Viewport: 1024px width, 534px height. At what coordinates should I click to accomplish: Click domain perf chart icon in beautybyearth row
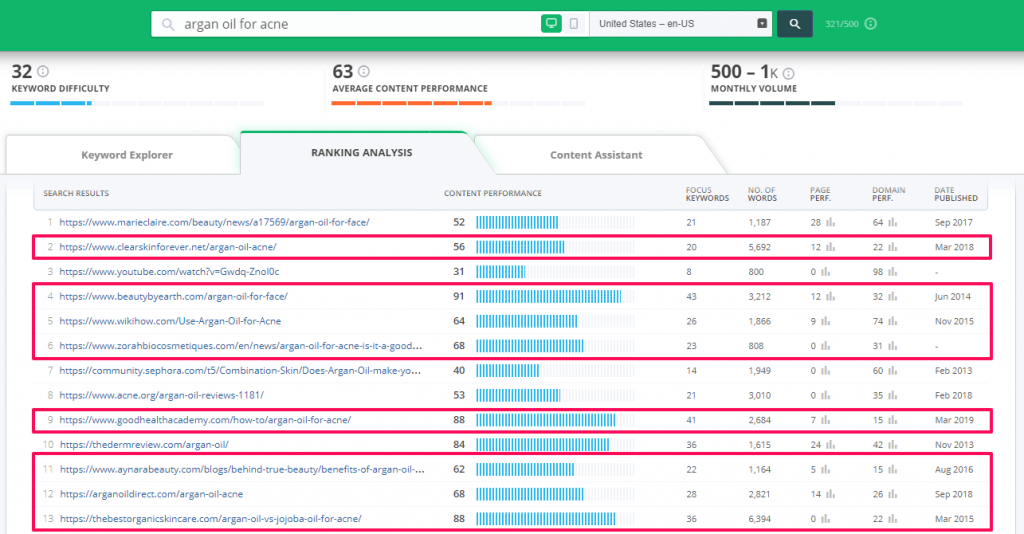click(x=892, y=296)
